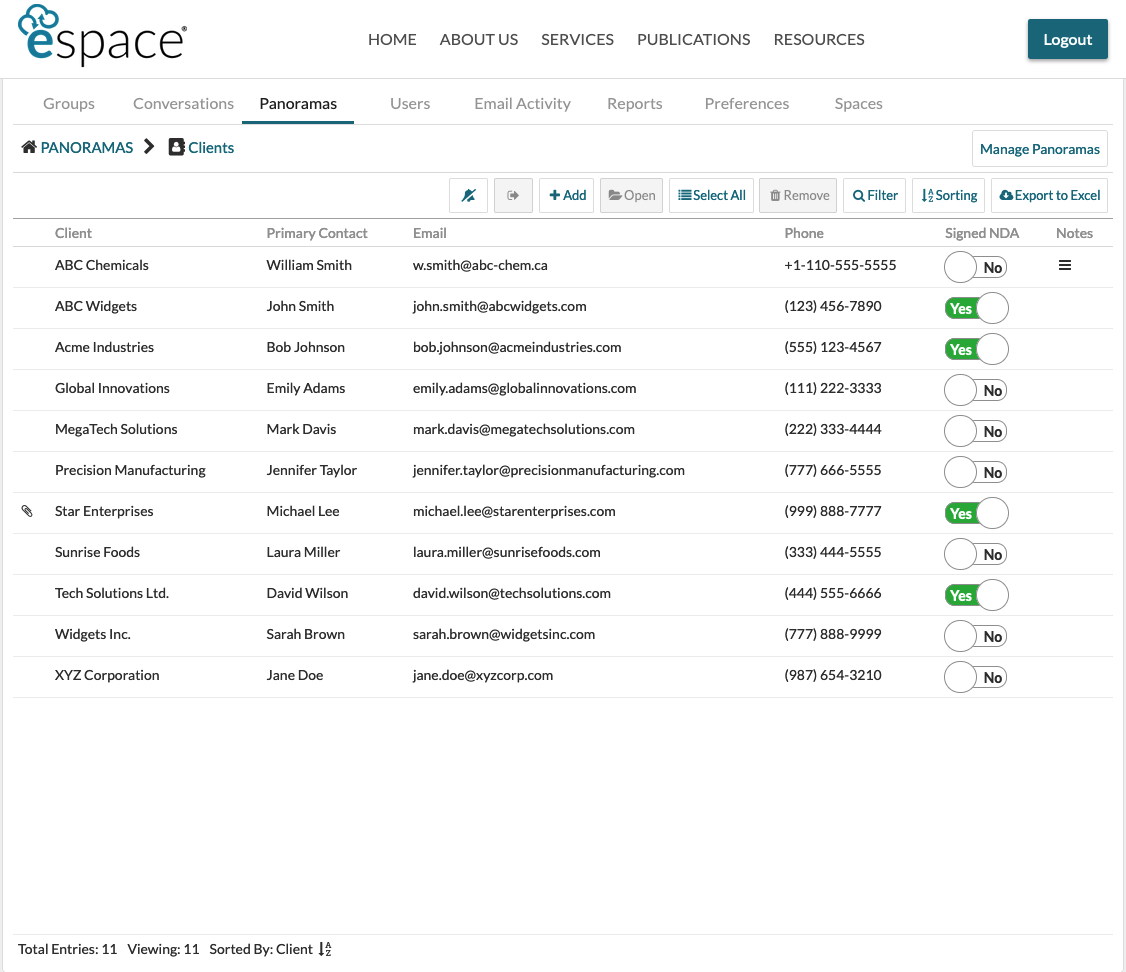
Task: Click the Manage Panoramas button
Action: [1039, 149]
